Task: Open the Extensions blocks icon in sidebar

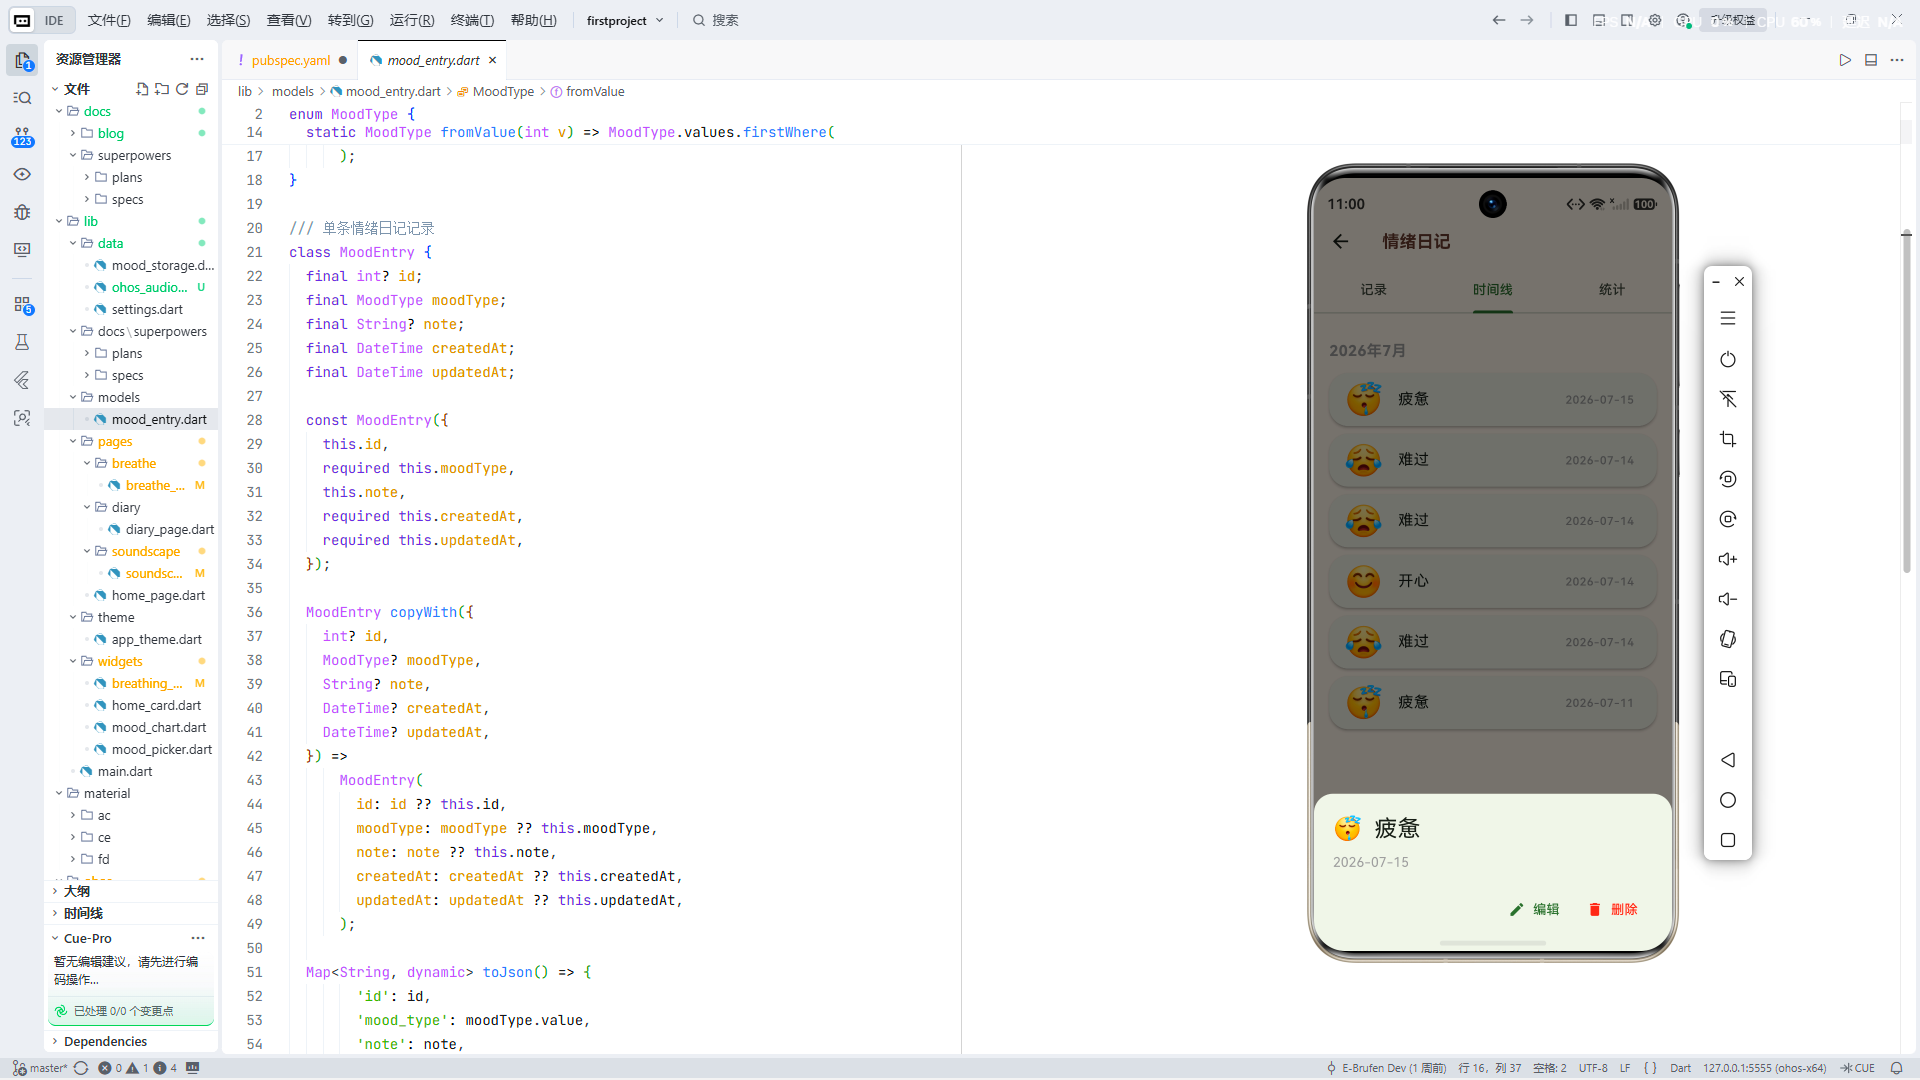Action: pyautogui.click(x=22, y=304)
